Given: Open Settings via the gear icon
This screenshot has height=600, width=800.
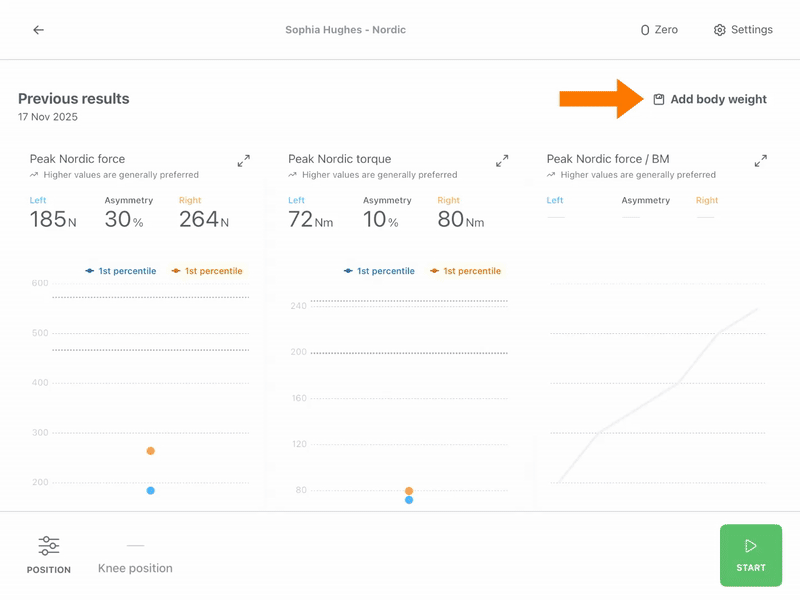Looking at the screenshot, I should pyautogui.click(x=719, y=30).
